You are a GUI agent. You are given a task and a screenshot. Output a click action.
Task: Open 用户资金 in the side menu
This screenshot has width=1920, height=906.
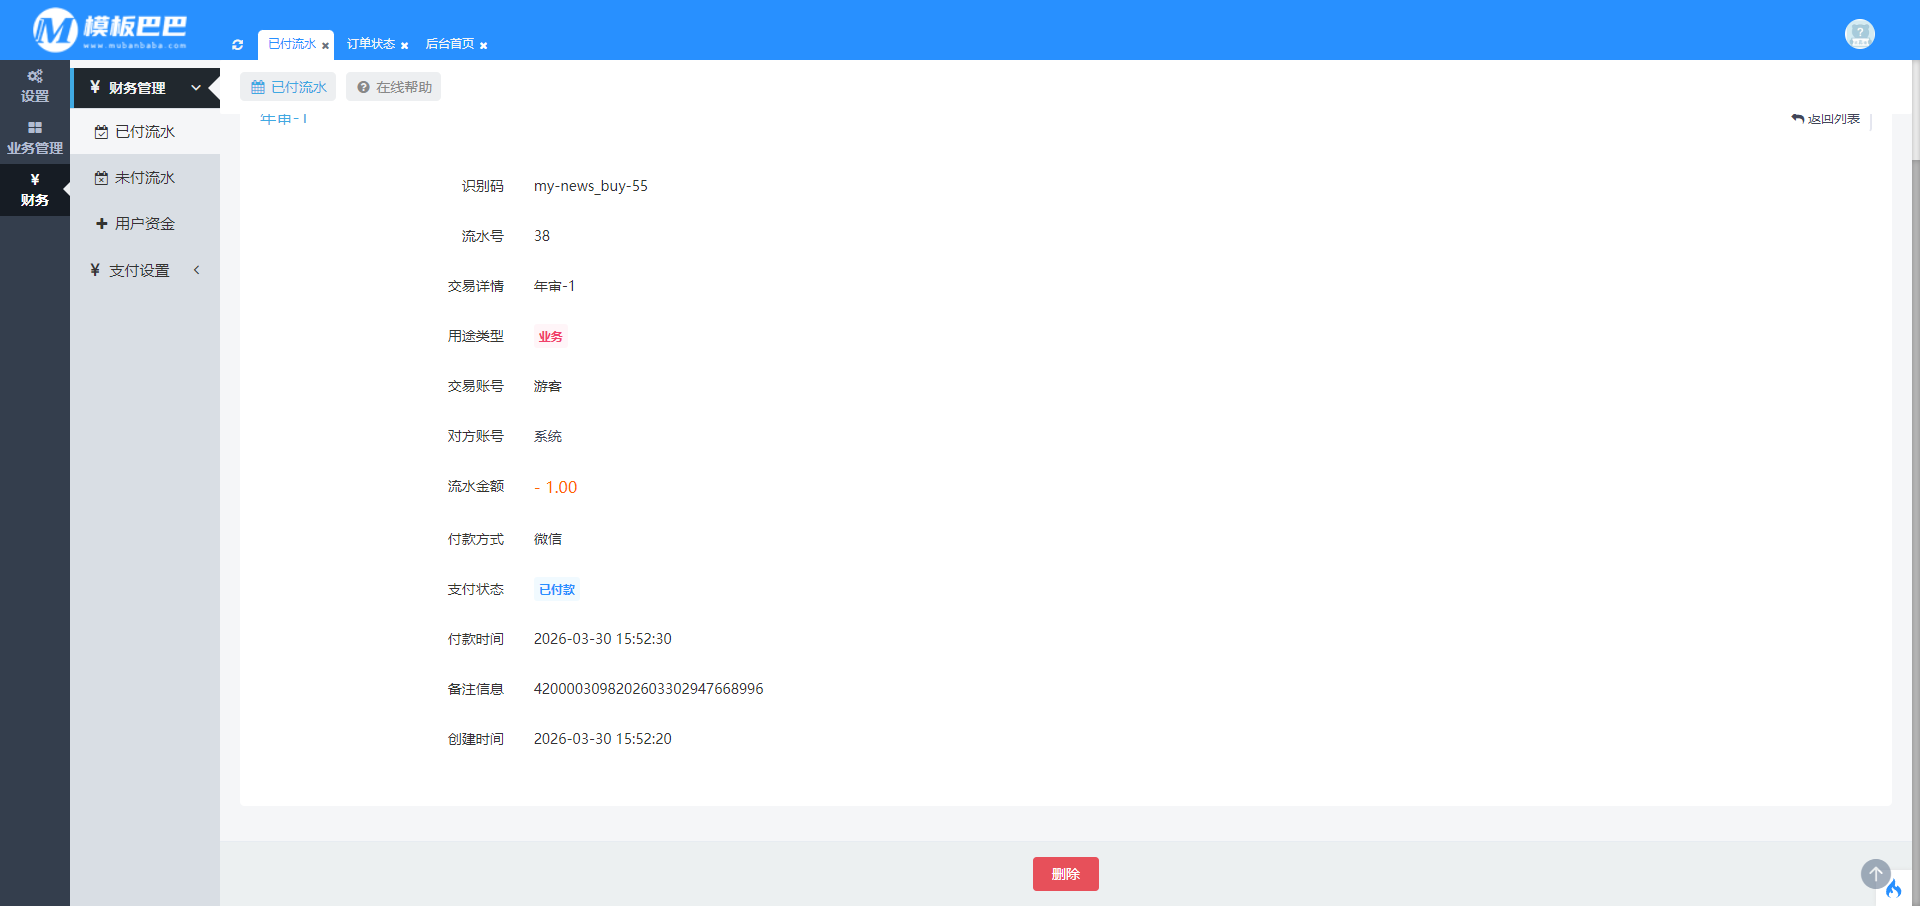[144, 224]
